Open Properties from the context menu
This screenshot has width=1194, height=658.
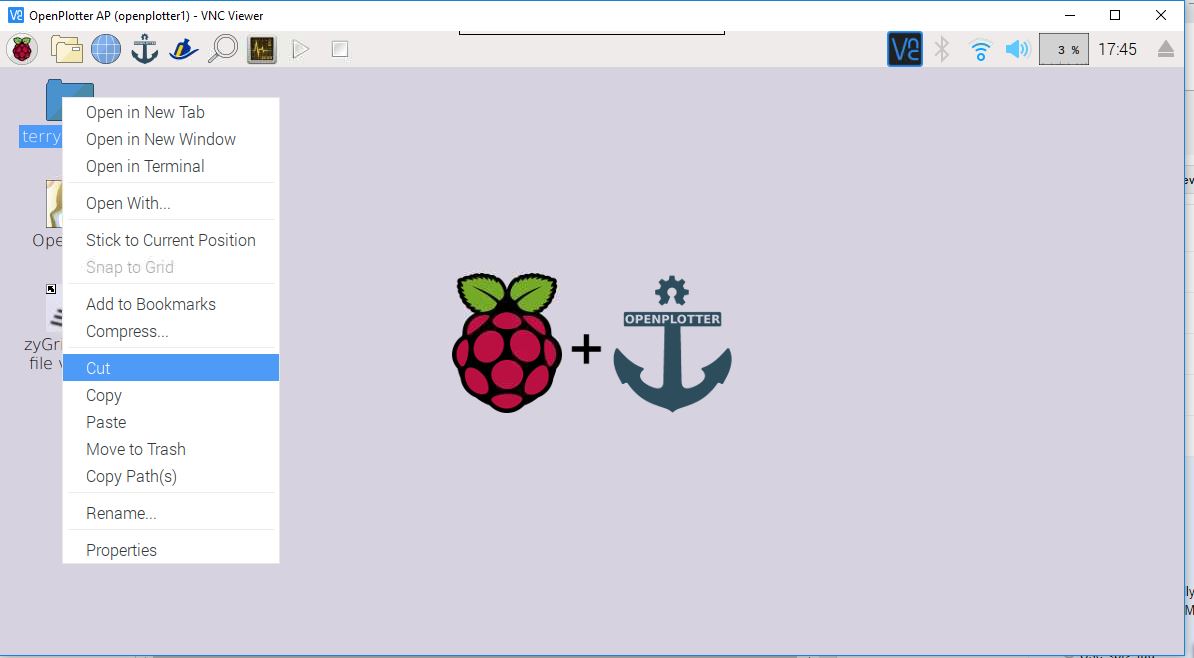point(121,549)
